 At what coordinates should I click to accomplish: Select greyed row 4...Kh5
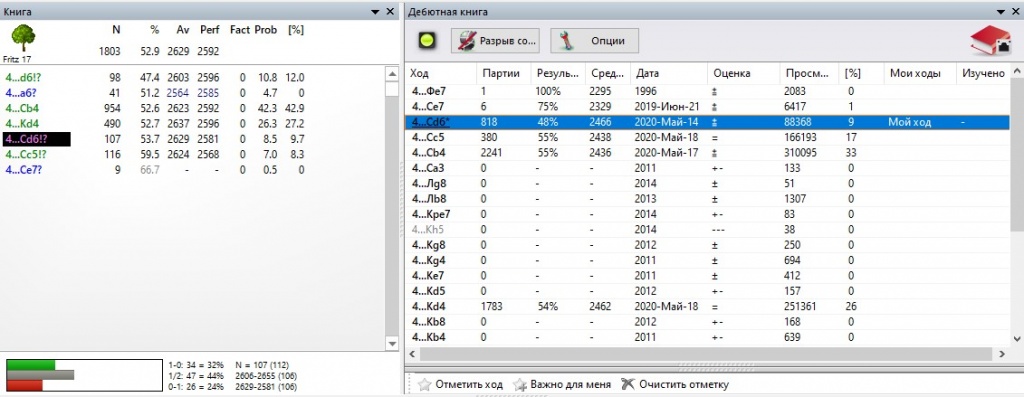[707, 229]
